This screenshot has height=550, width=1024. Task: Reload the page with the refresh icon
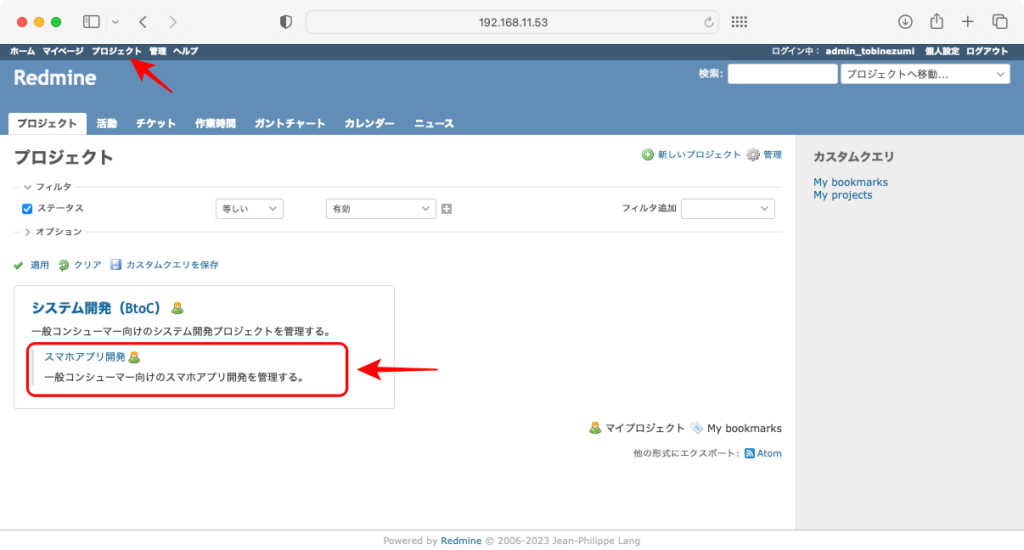coord(709,22)
